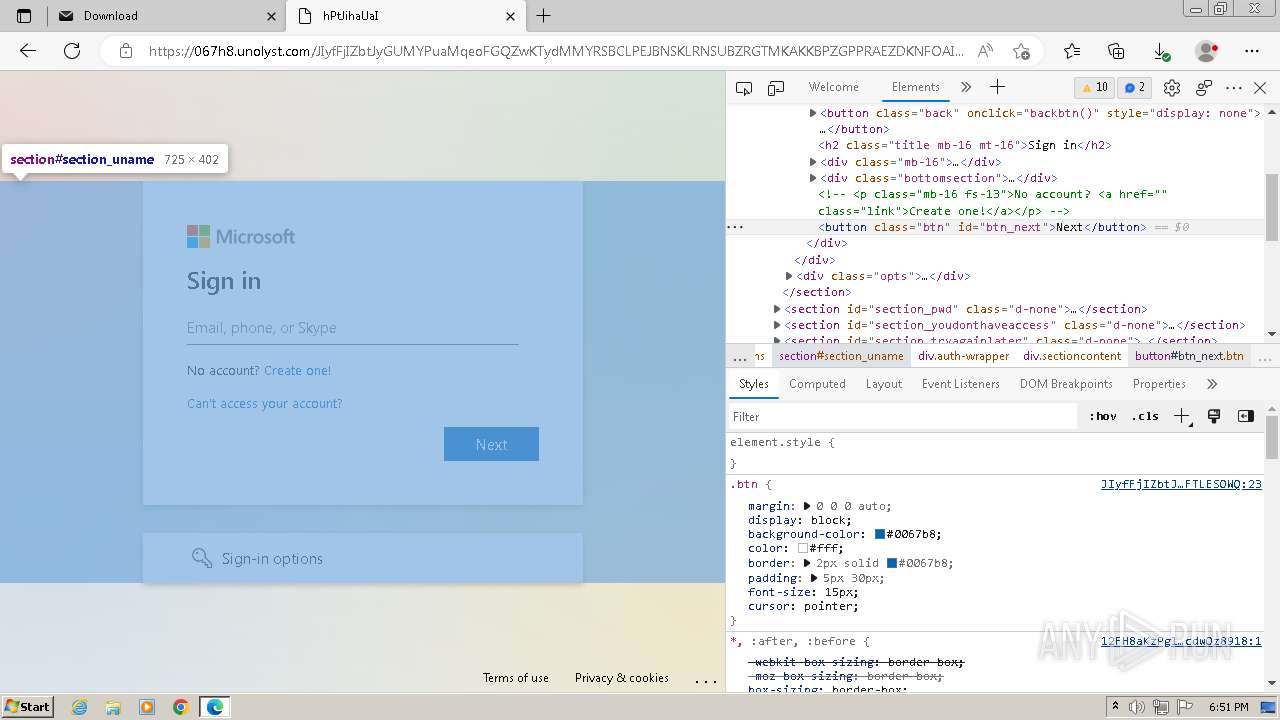
Task: Go back to the previous page
Action: pos(28,51)
